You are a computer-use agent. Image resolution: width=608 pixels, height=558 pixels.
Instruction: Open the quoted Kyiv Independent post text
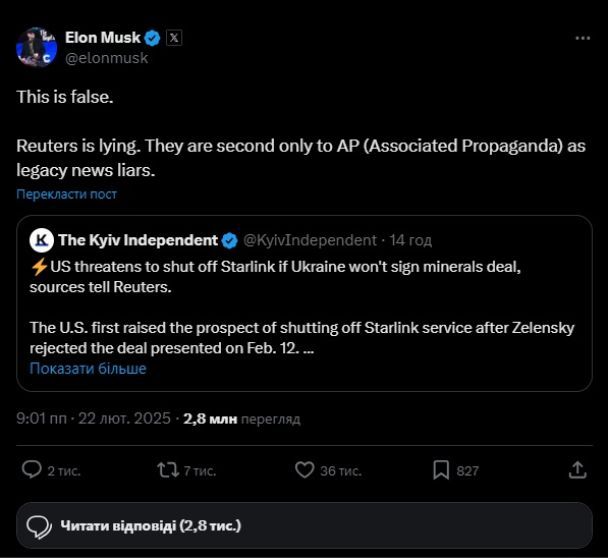pyautogui.click(x=300, y=300)
